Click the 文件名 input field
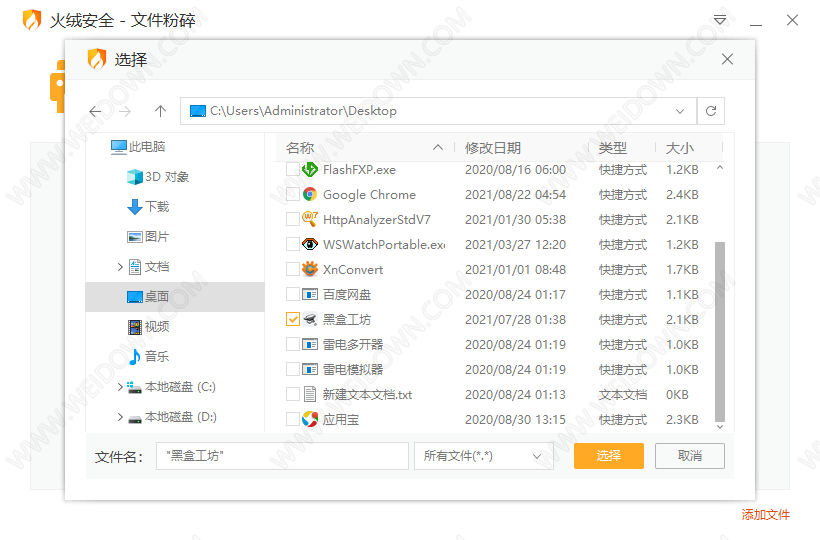Screen dimensions: 820x540 click(282, 456)
